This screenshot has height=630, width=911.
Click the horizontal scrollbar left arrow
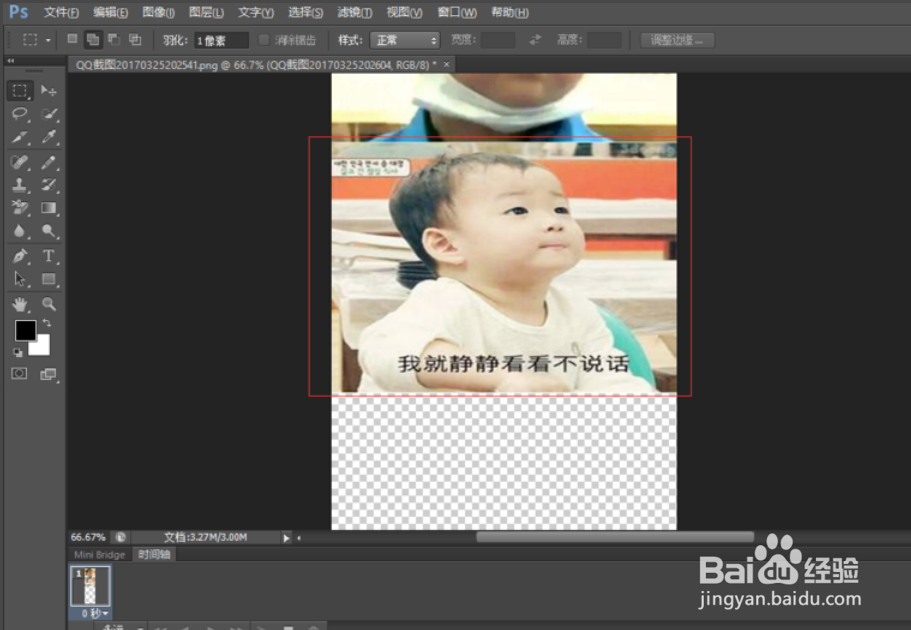tap(299, 538)
